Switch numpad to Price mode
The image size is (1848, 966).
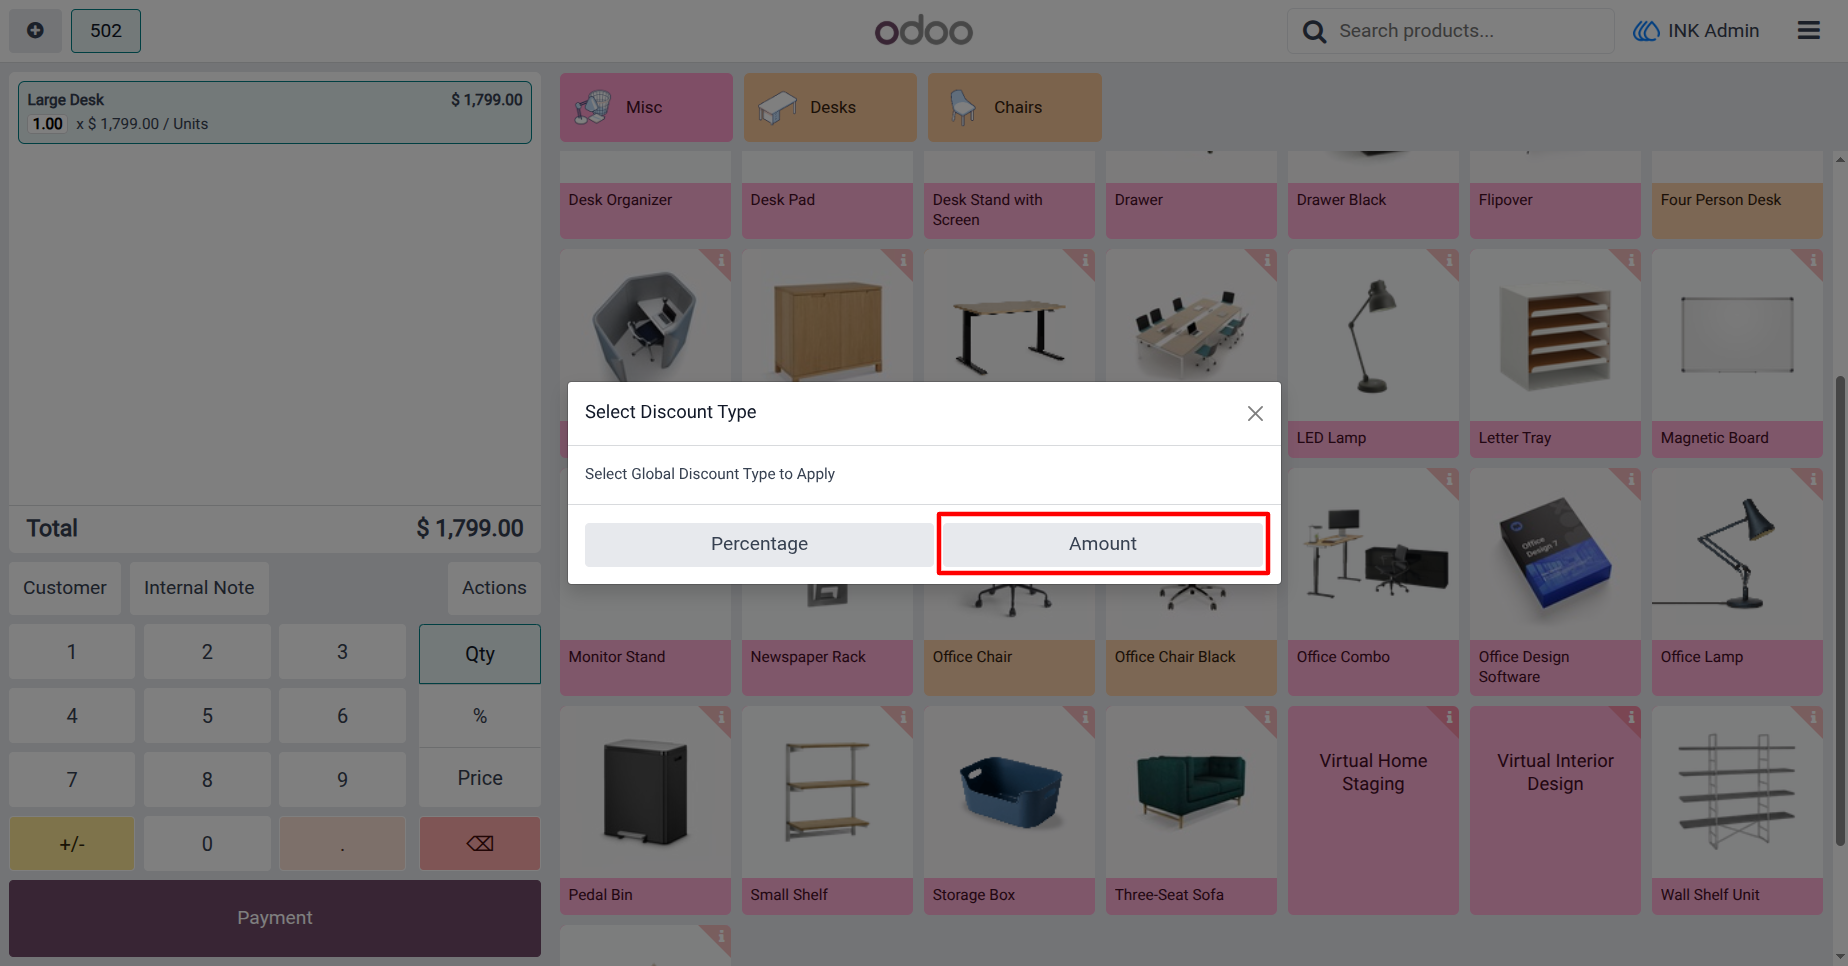point(480,778)
